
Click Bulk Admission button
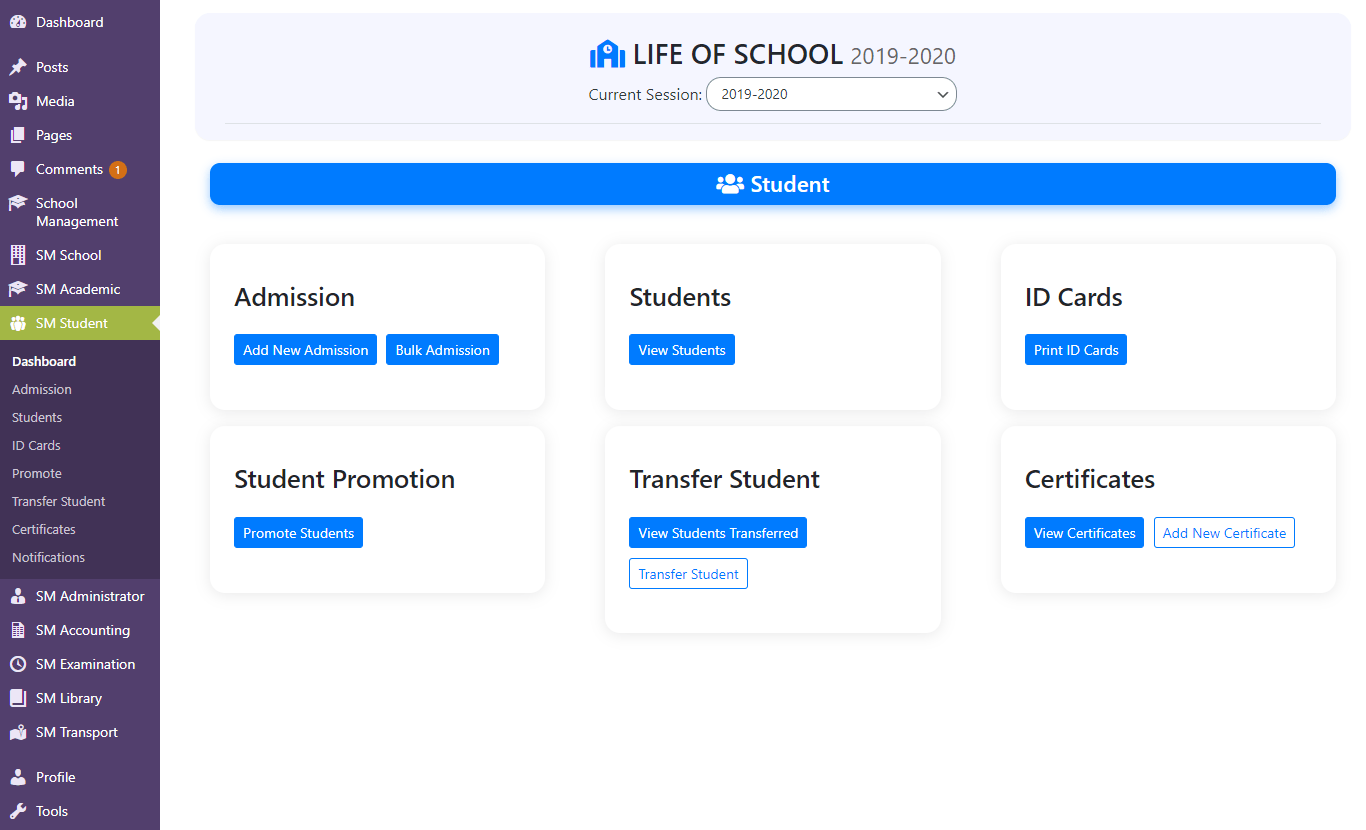[x=442, y=350]
